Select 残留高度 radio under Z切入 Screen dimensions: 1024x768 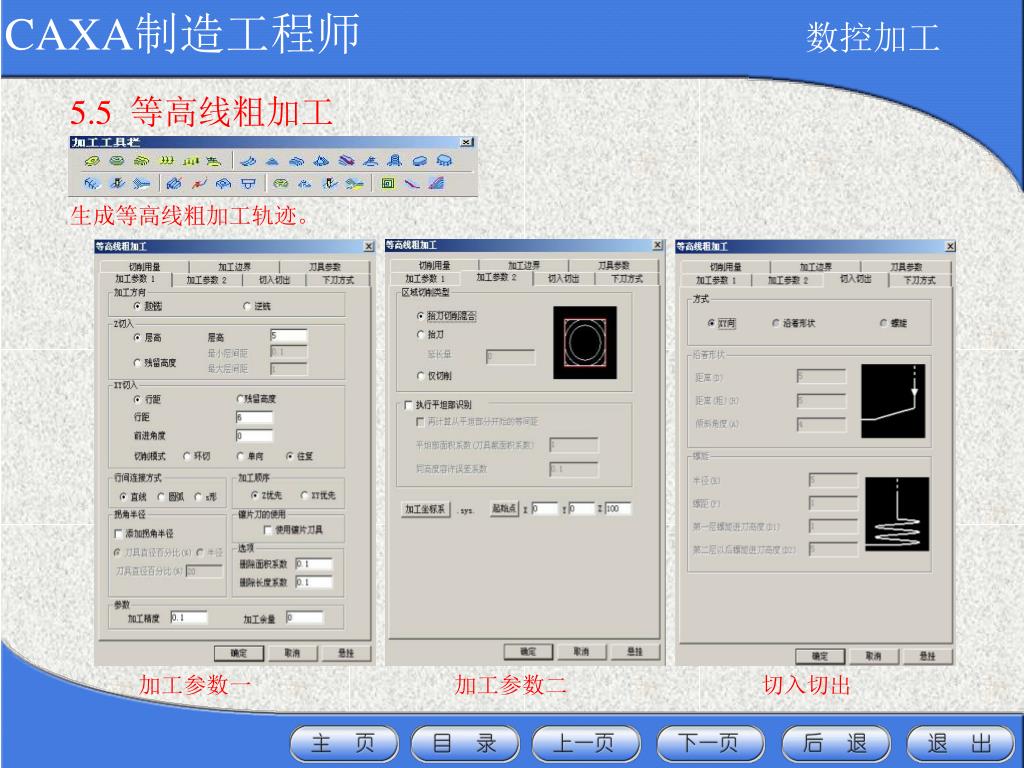[137, 362]
